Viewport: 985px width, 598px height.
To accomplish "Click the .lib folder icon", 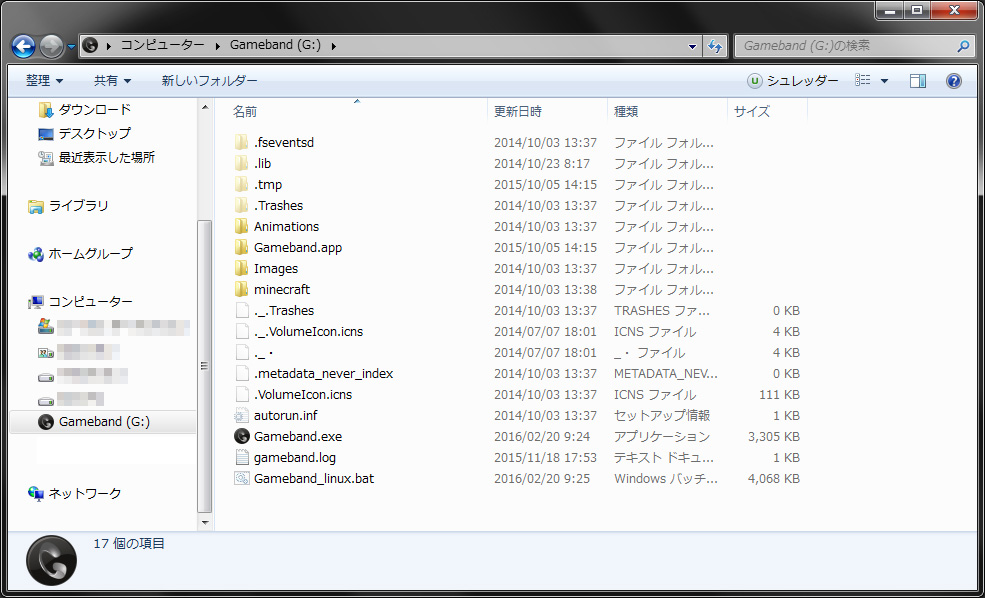I will click(241, 163).
